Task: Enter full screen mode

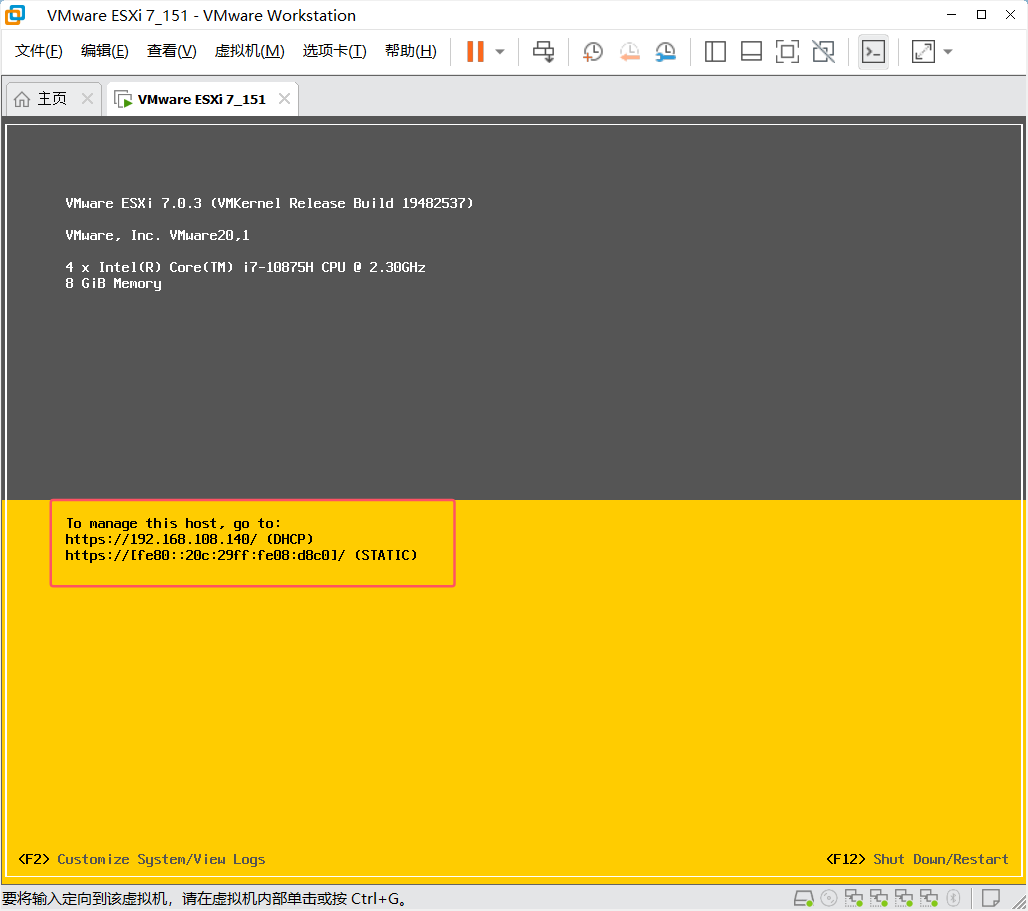Action: pos(787,51)
